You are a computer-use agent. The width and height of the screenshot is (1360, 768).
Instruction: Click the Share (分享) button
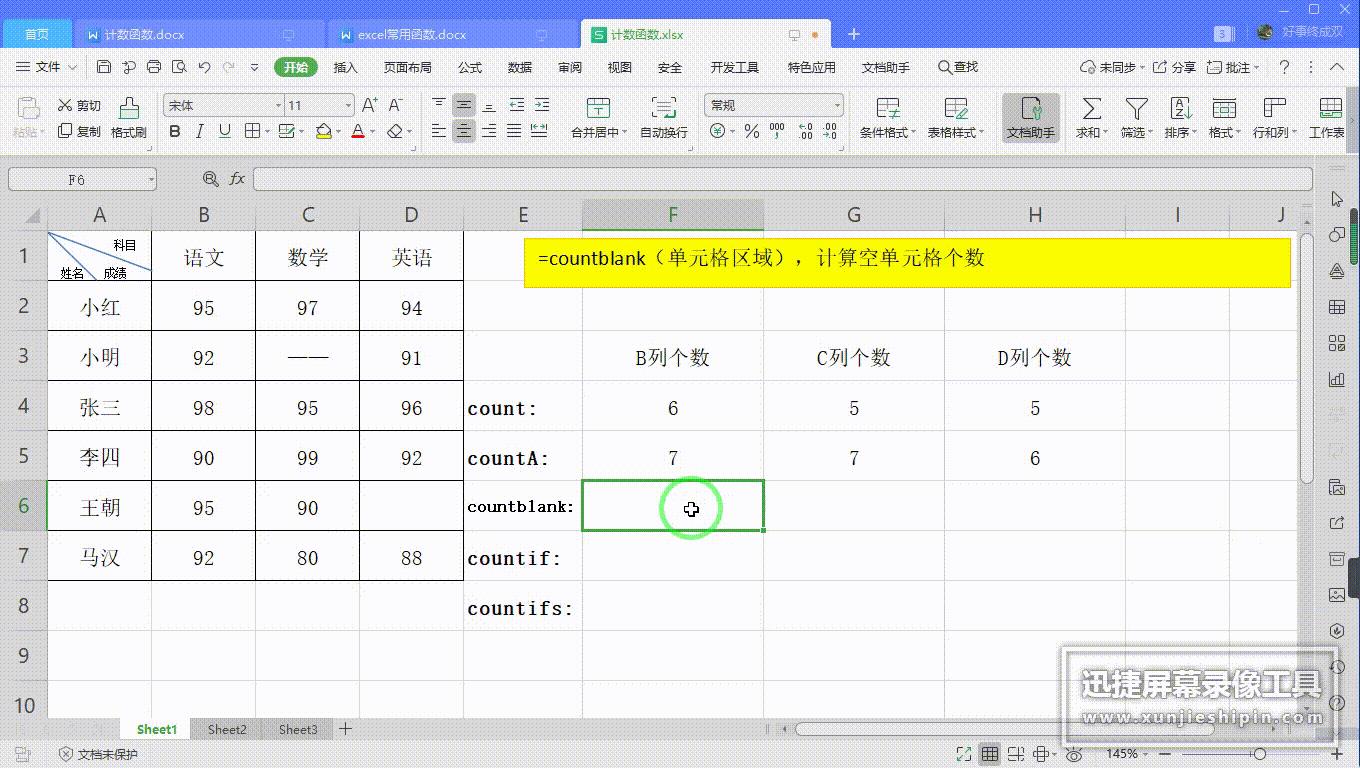pyautogui.click(x=1174, y=67)
